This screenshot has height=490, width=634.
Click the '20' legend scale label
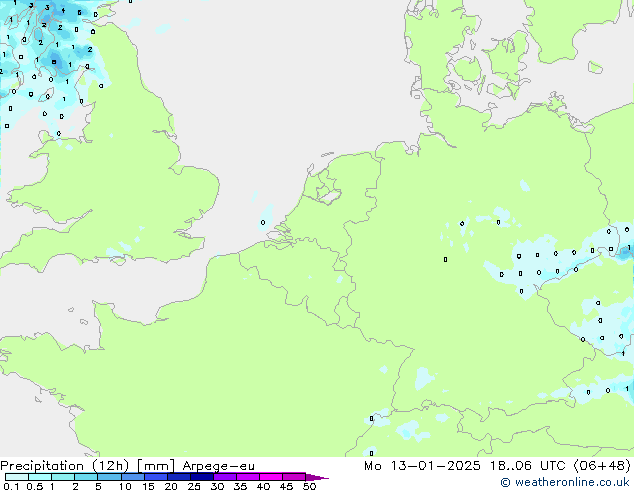pyautogui.click(x=171, y=486)
